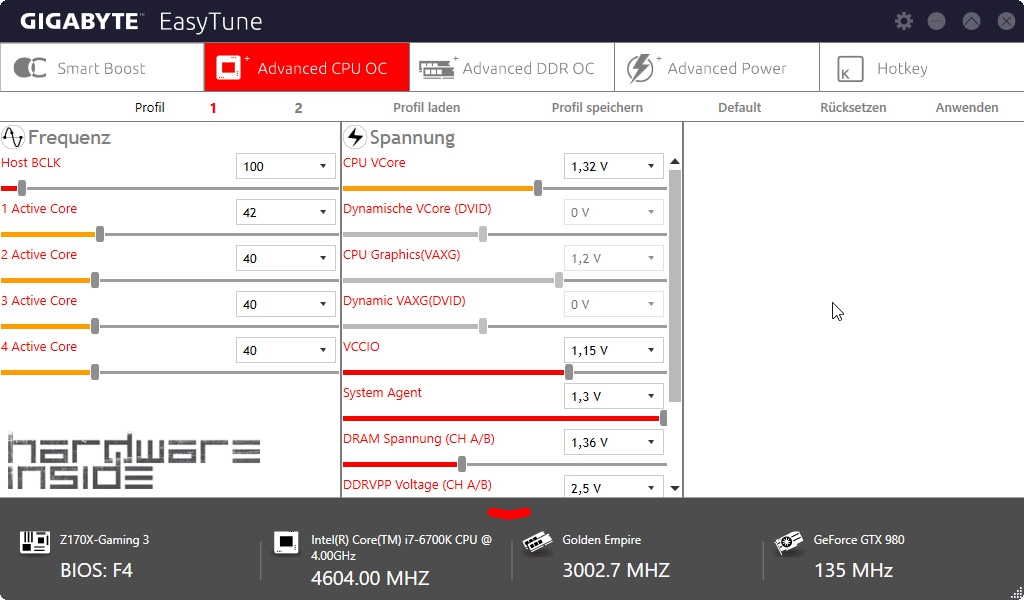
Task: Click the Z170X-Gaming 3 motherboard icon
Action: (x=35, y=542)
